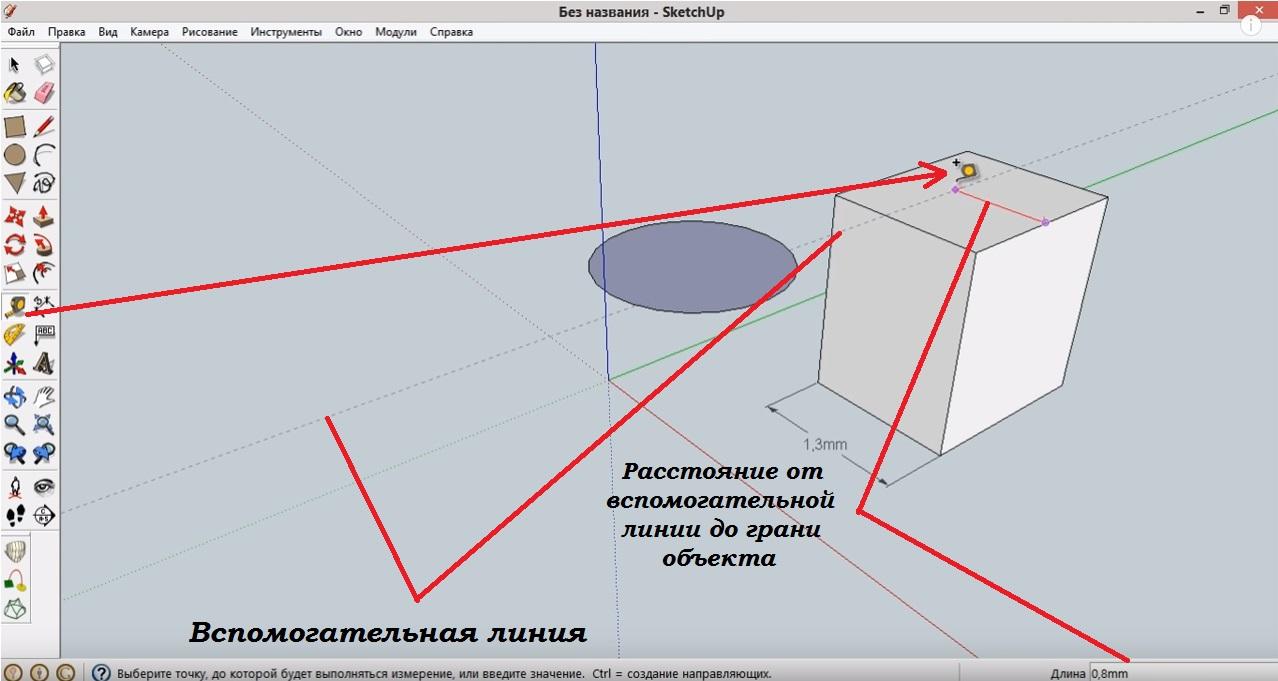
Task: Choose the Rectangle drawing tool
Action: (15, 127)
